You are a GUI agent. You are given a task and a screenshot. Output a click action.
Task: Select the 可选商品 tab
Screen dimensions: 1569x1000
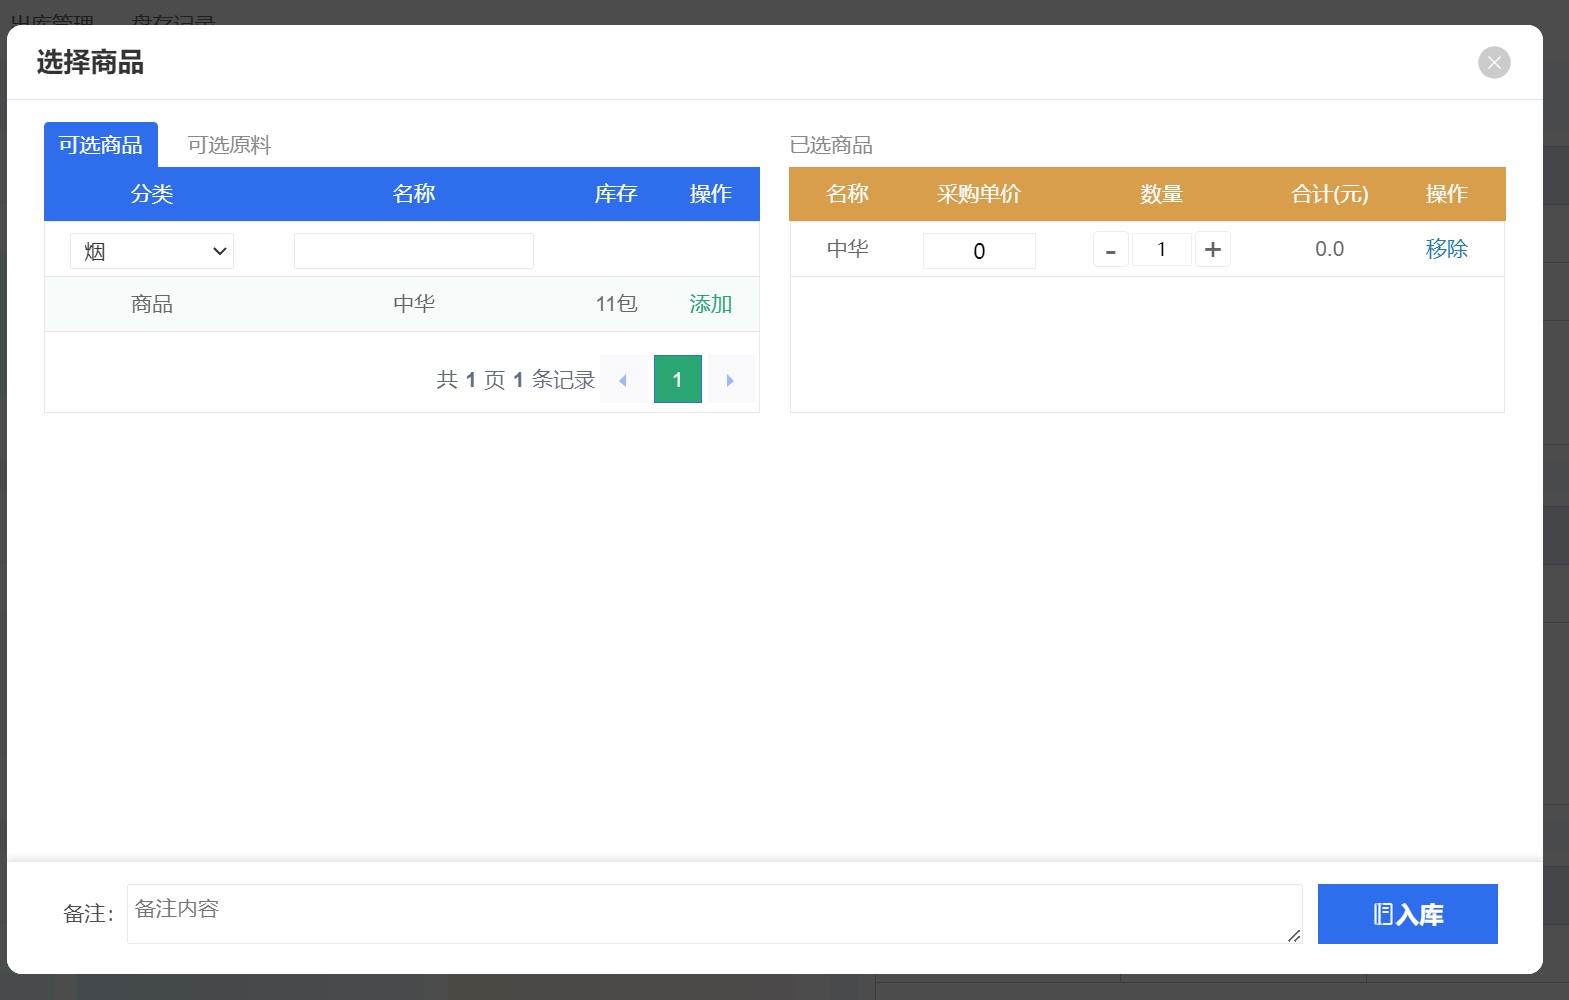tap(101, 145)
